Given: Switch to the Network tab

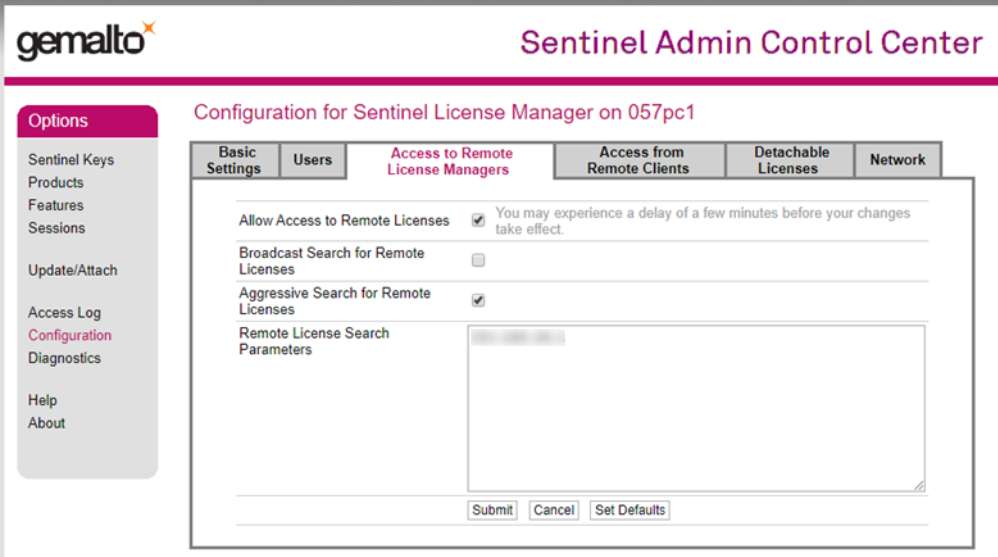Looking at the screenshot, I should point(897,160).
